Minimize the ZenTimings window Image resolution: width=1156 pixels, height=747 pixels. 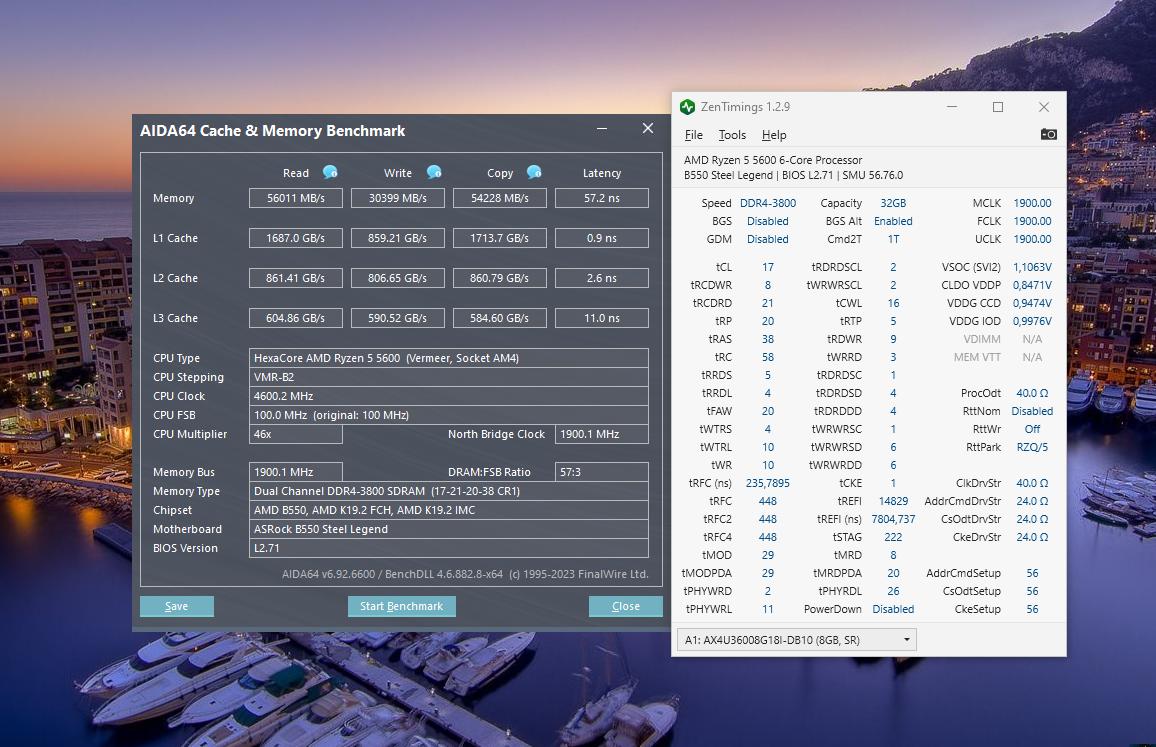click(x=951, y=107)
